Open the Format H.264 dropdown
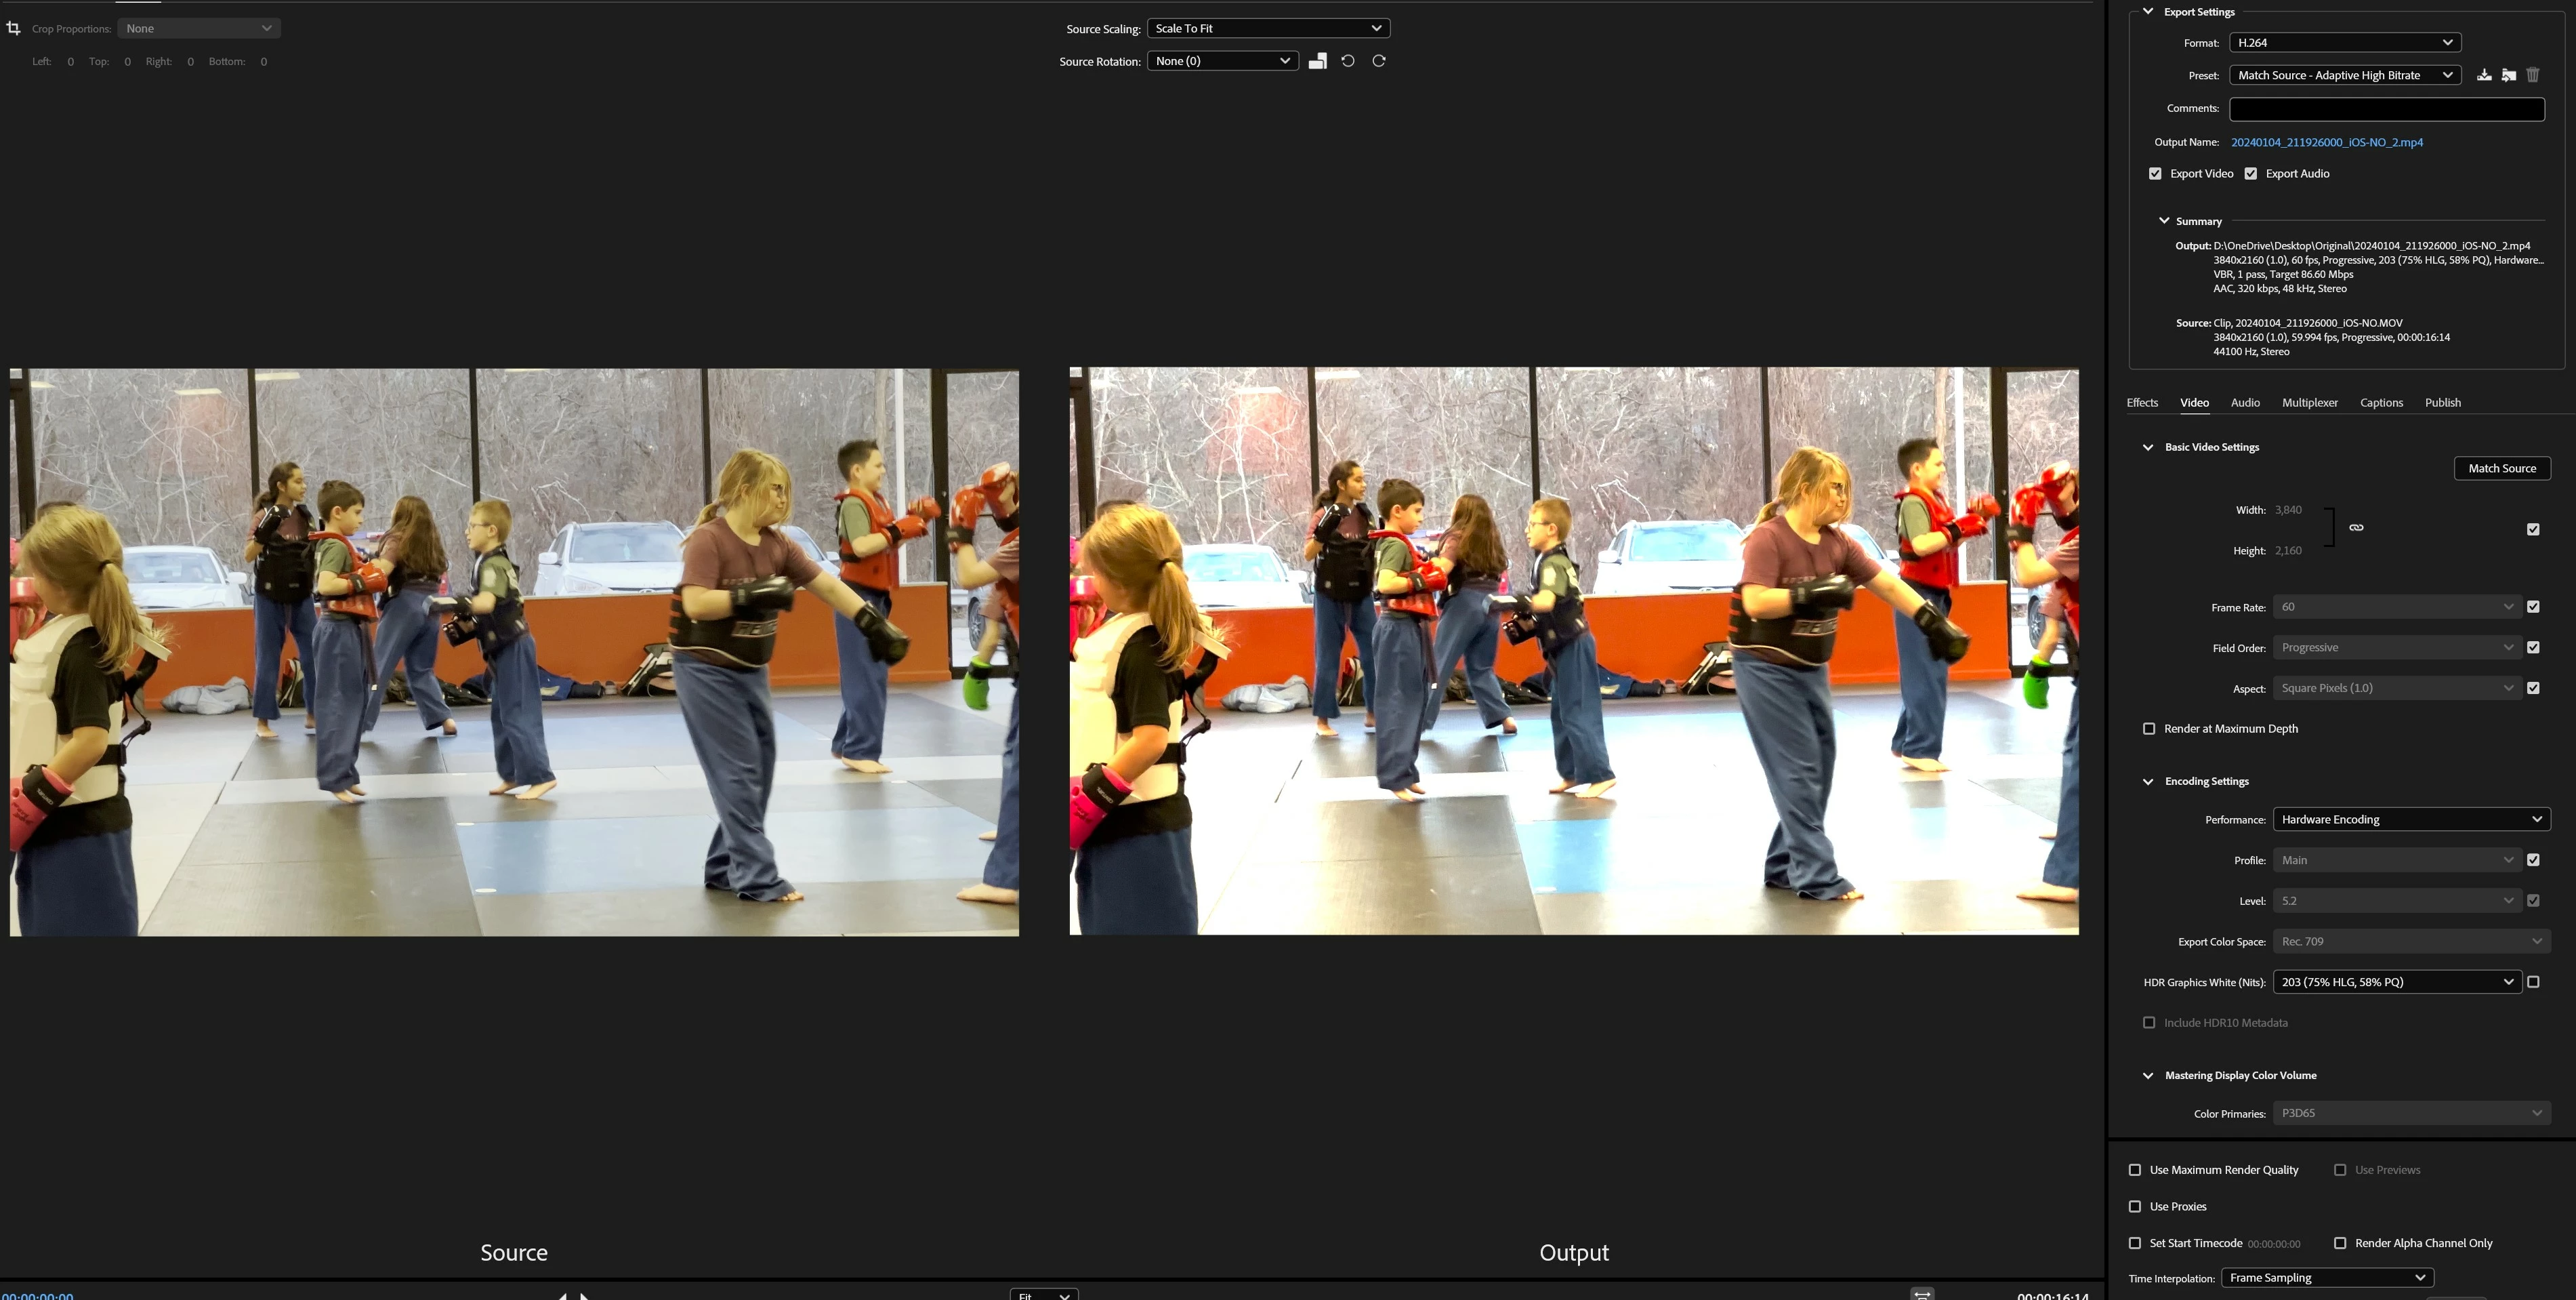This screenshot has height=1300, width=2576. tap(2344, 43)
